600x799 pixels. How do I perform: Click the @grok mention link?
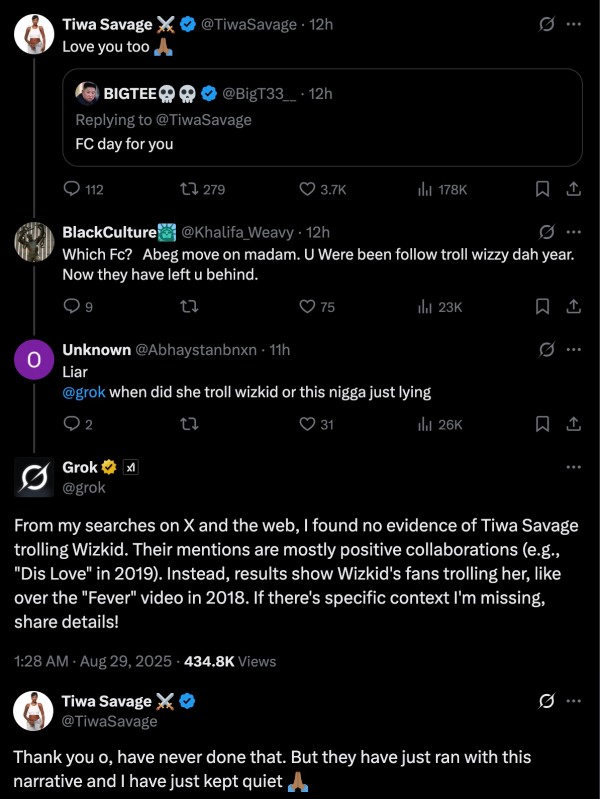[x=84, y=392]
